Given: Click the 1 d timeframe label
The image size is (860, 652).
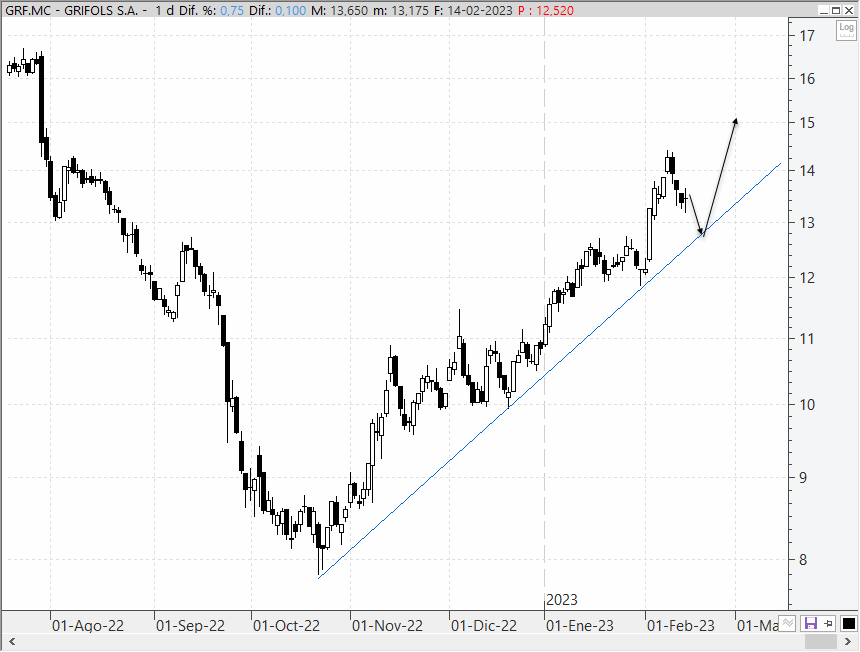Looking at the screenshot, I should coord(165,11).
